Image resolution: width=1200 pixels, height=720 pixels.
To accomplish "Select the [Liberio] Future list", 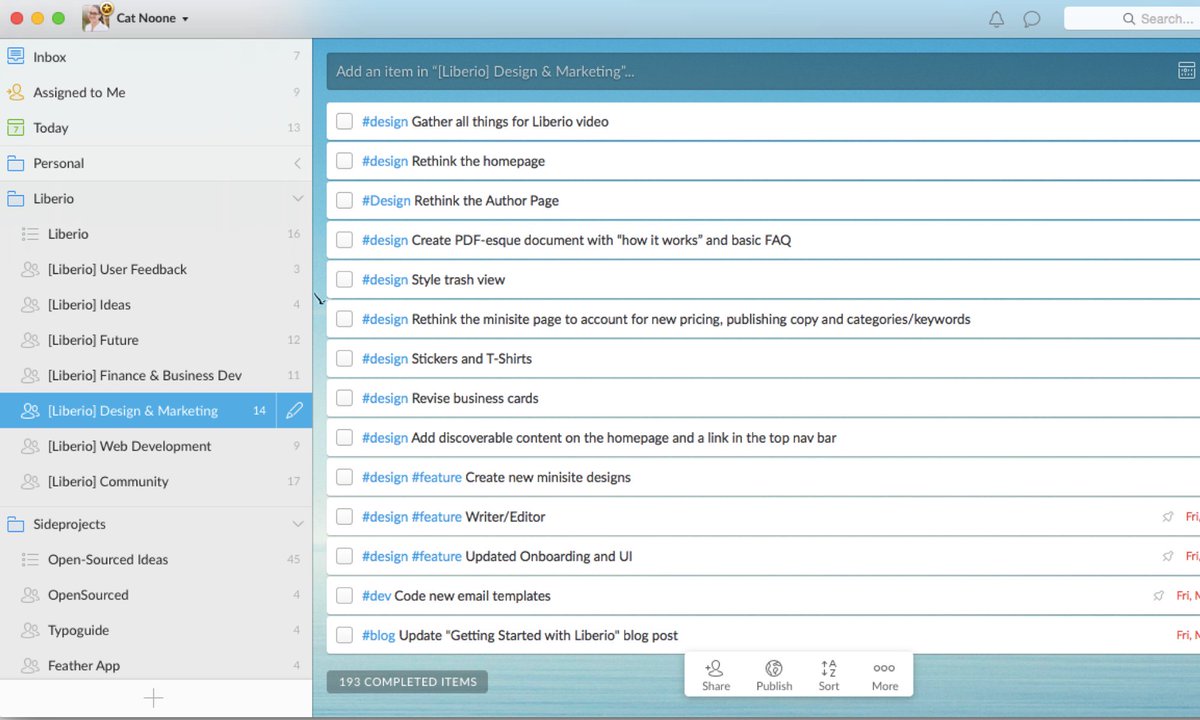I will pyautogui.click(x=156, y=340).
